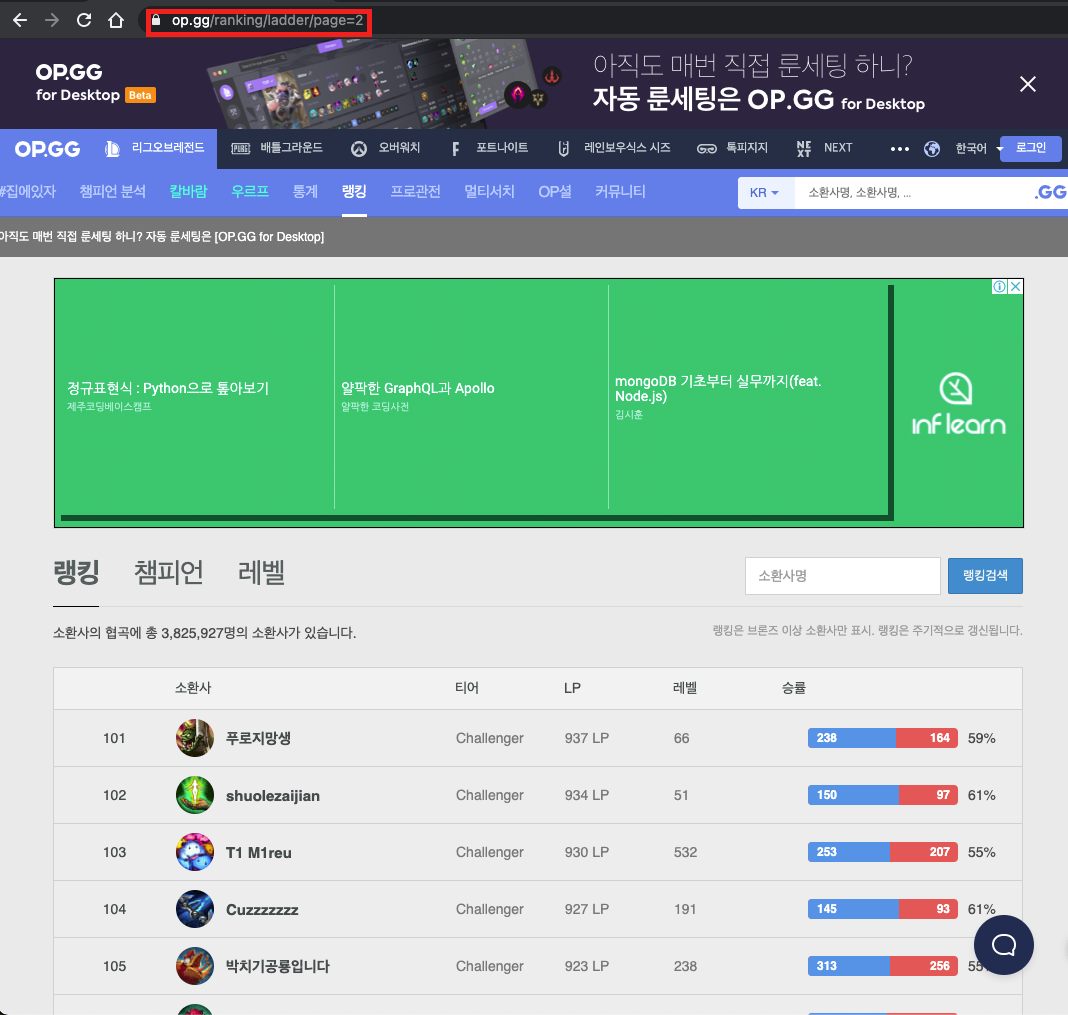Switch to the 레벨 ranking tab
The width and height of the screenshot is (1068, 1015).
tap(261, 573)
